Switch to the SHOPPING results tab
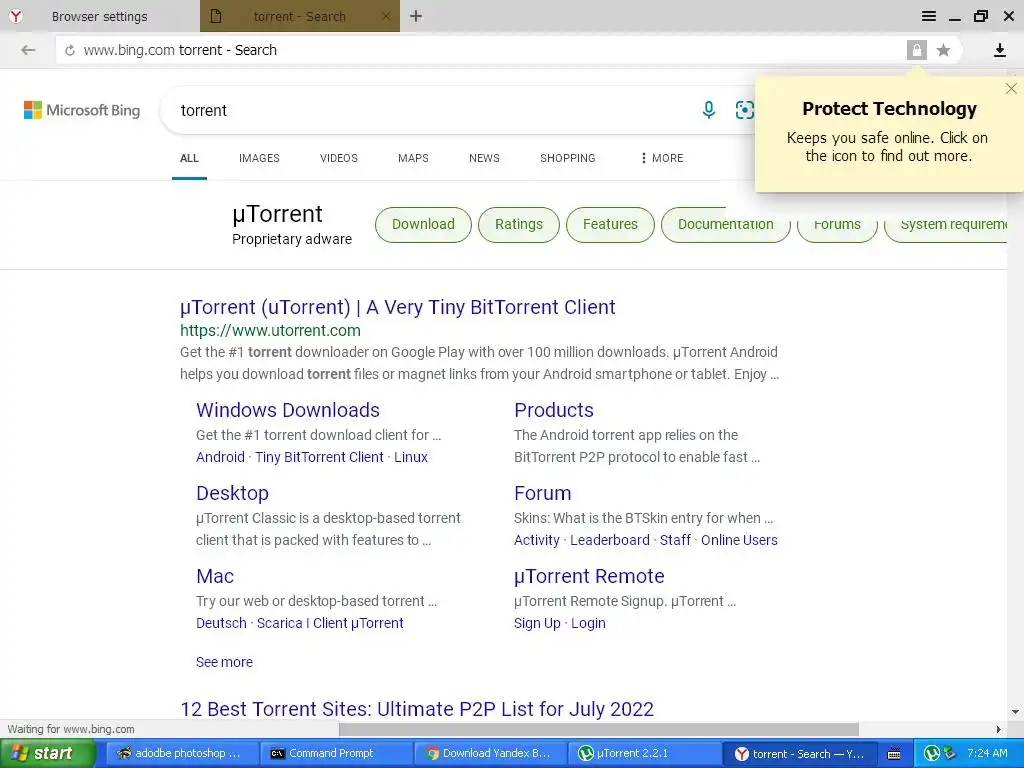Viewport: 1024px width, 768px height. pos(568,158)
